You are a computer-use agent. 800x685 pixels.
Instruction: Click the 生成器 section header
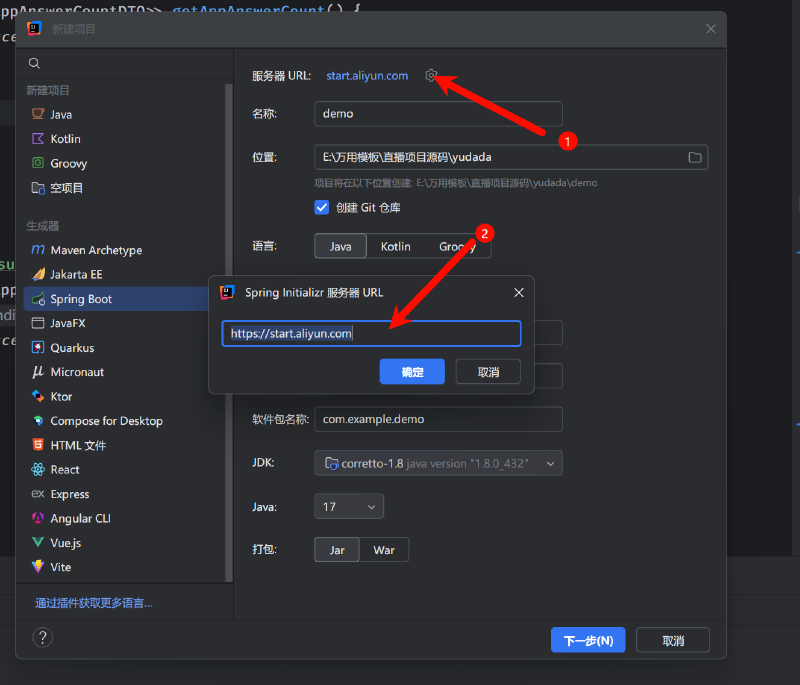43,225
